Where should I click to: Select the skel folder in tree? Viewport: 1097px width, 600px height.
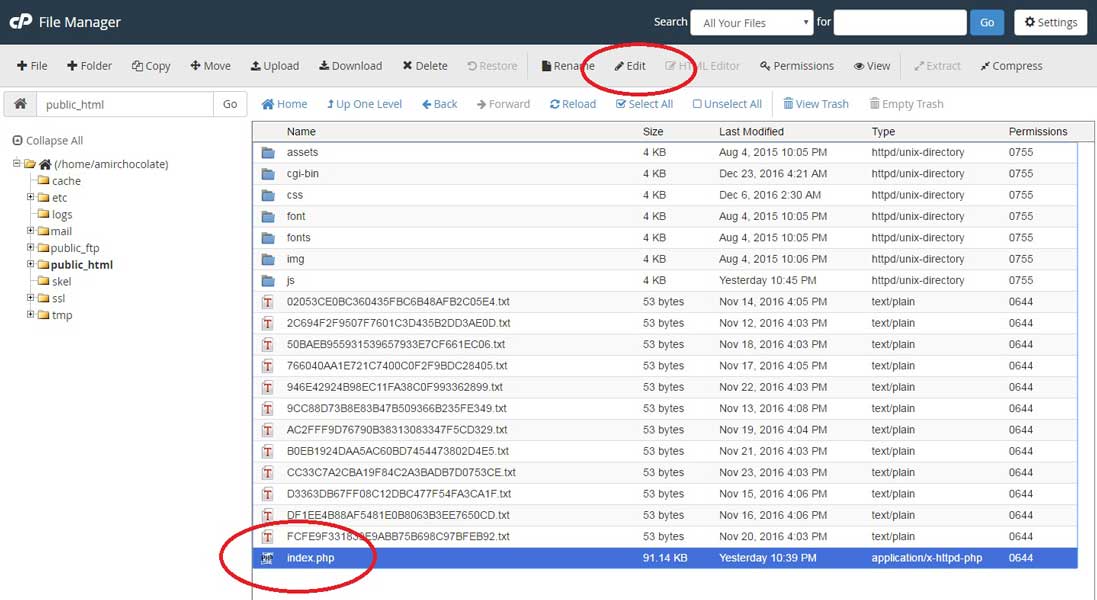pos(62,281)
